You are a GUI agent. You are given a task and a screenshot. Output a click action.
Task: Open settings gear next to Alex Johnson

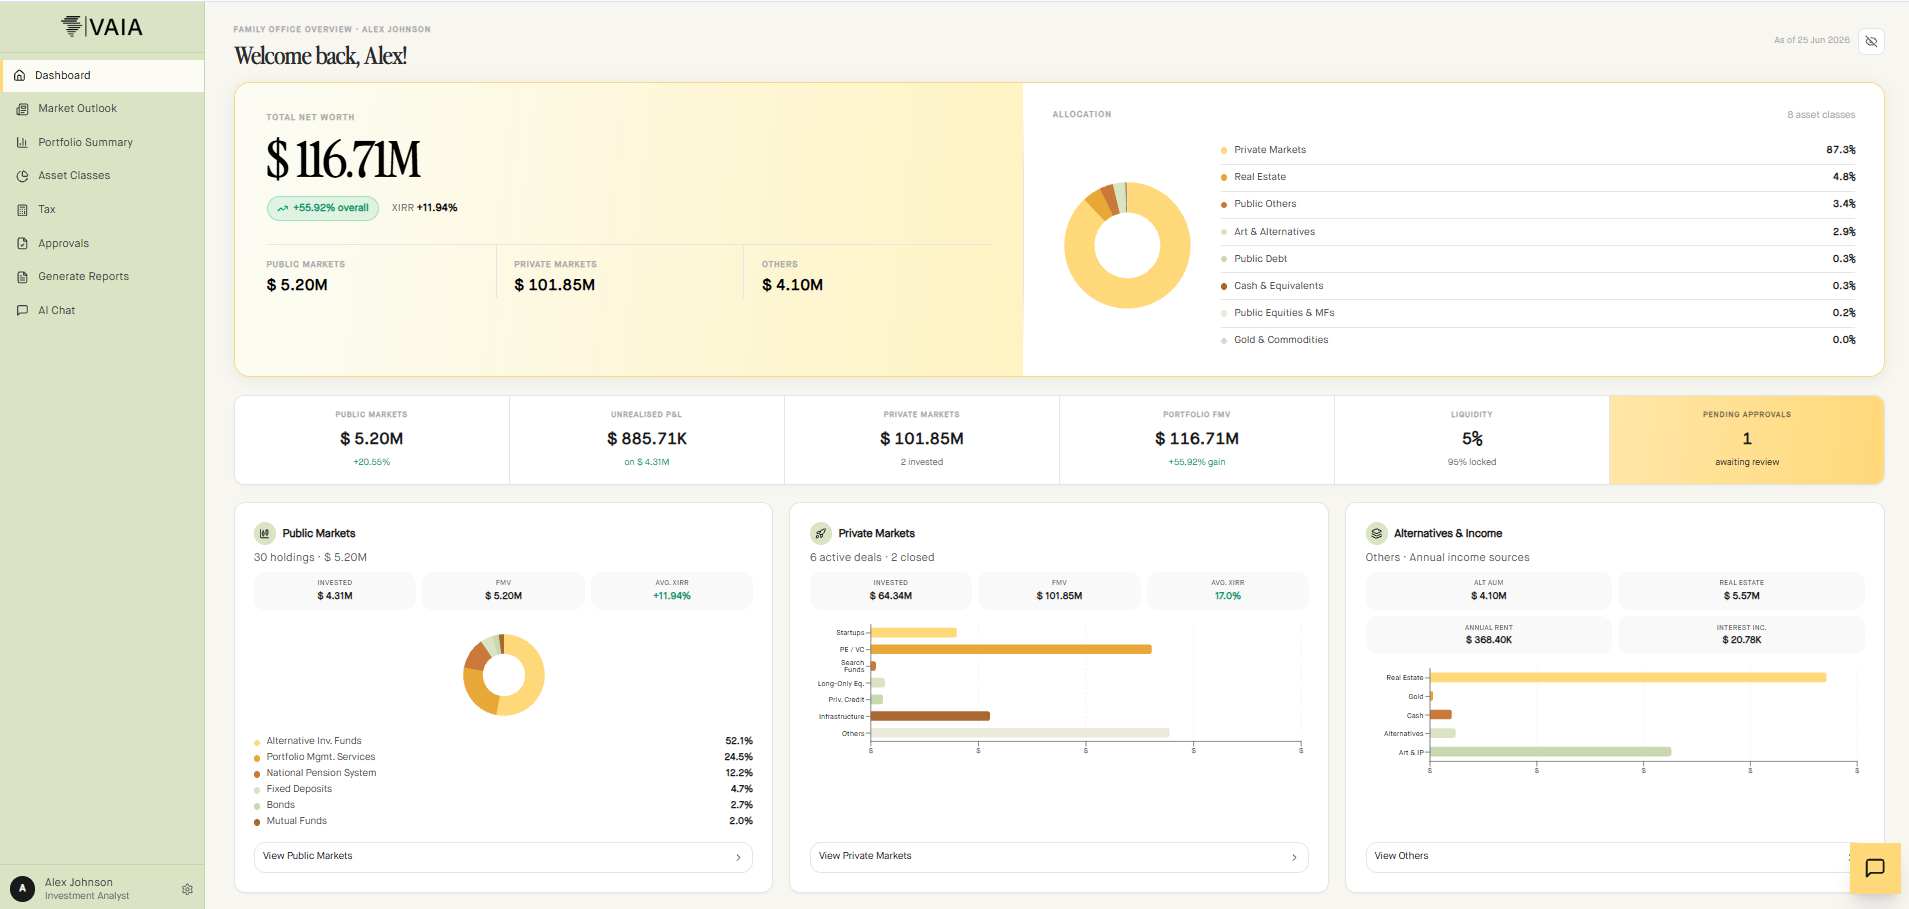187,889
